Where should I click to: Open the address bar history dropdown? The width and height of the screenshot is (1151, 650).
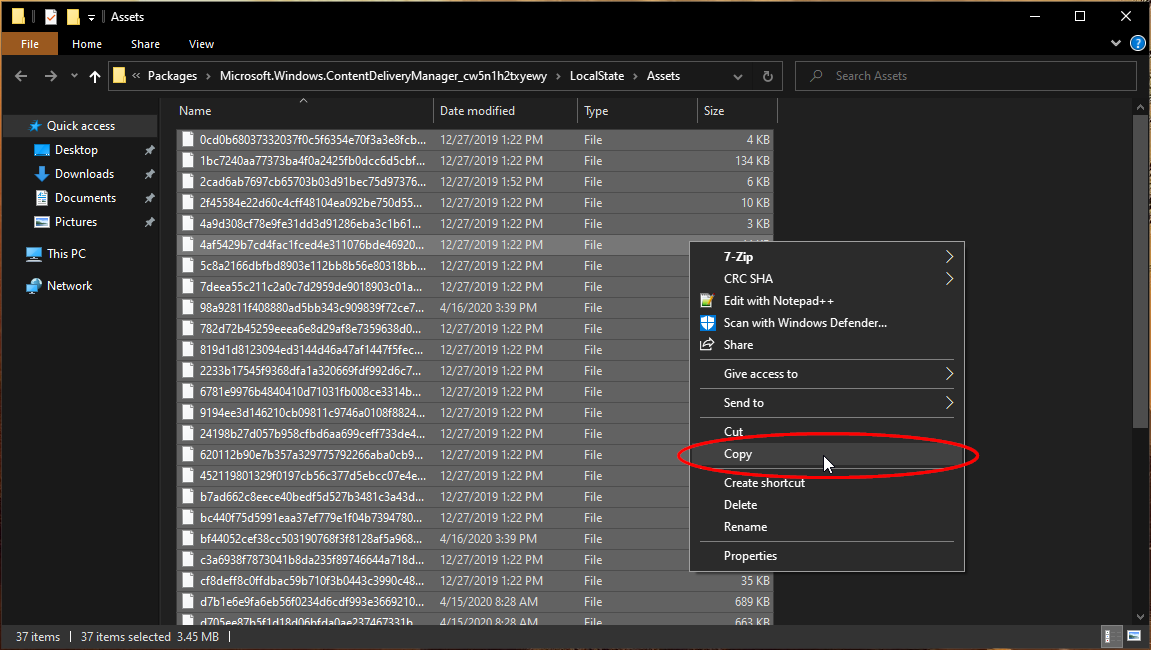click(738, 76)
